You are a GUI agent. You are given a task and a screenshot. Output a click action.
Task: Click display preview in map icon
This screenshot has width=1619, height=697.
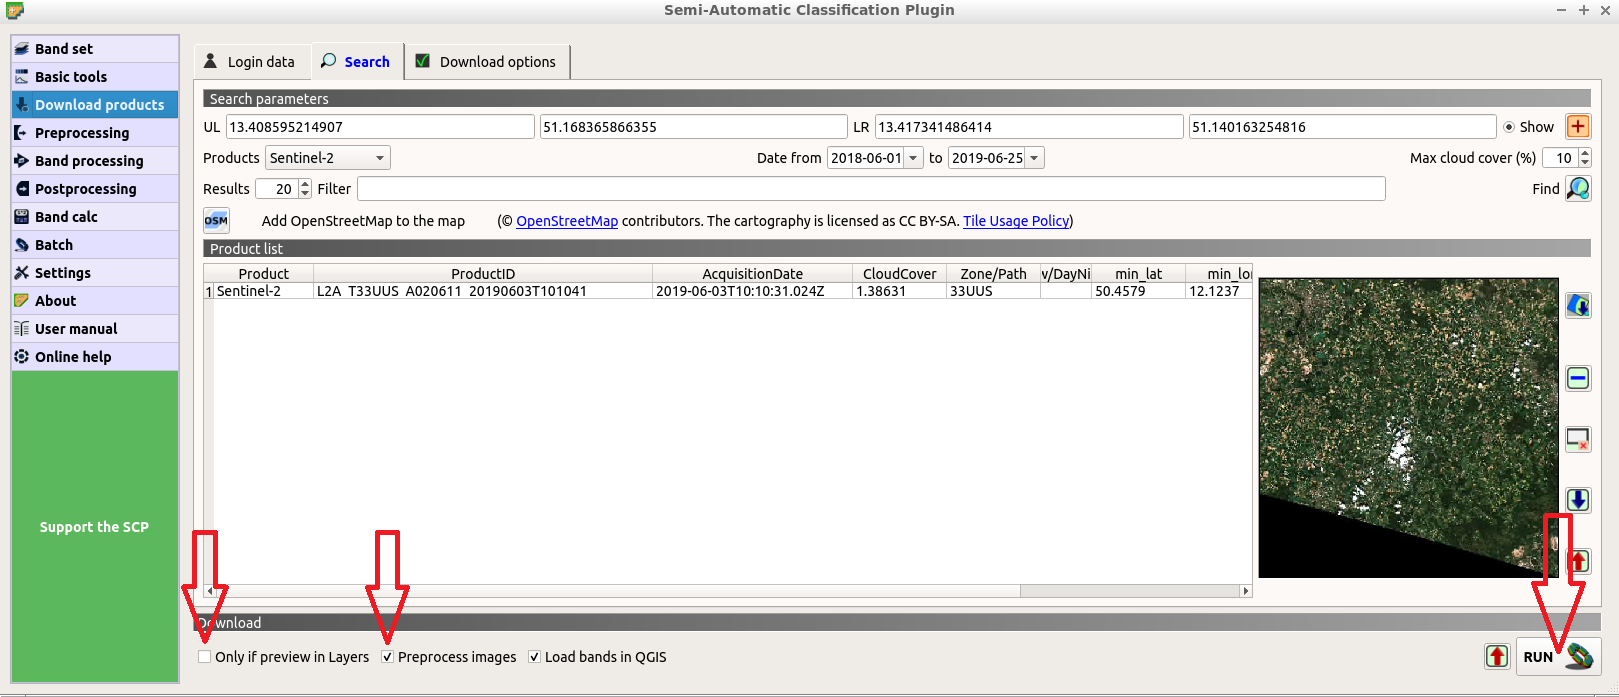pyautogui.click(x=1578, y=306)
